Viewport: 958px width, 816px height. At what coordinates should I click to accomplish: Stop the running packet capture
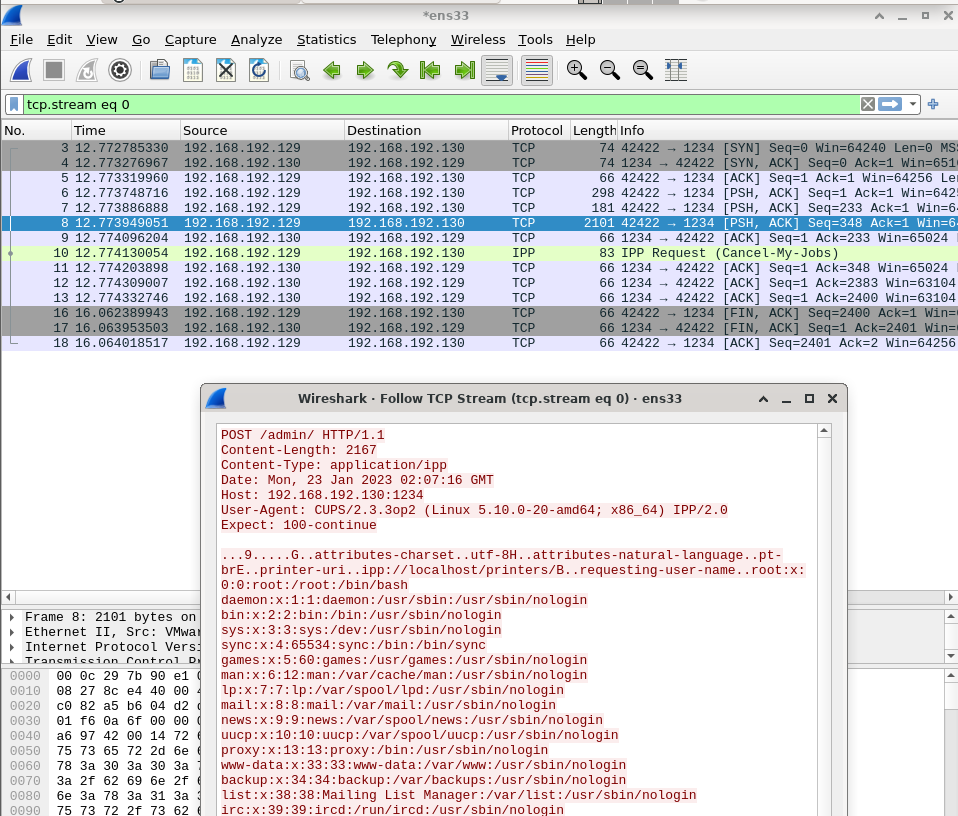coord(54,70)
